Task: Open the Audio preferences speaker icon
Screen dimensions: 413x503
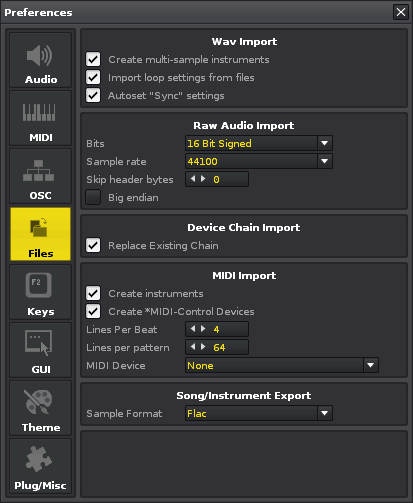Action: click(x=39, y=56)
